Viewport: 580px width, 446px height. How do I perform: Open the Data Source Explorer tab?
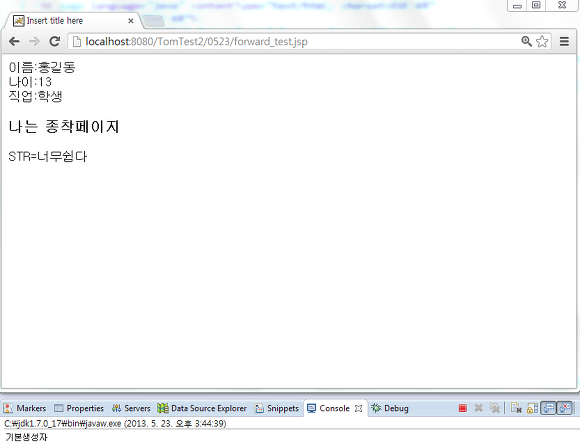click(202, 408)
